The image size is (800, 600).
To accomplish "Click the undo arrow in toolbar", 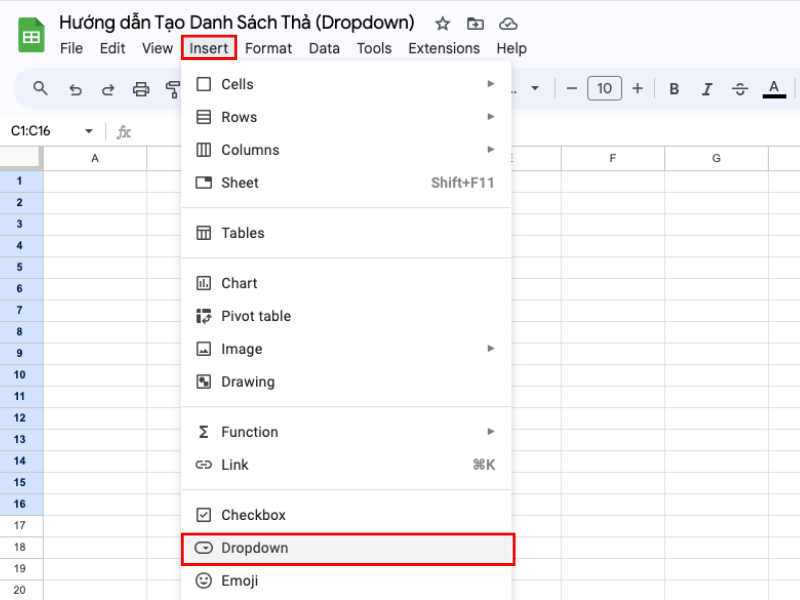I will tap(75, 89).
